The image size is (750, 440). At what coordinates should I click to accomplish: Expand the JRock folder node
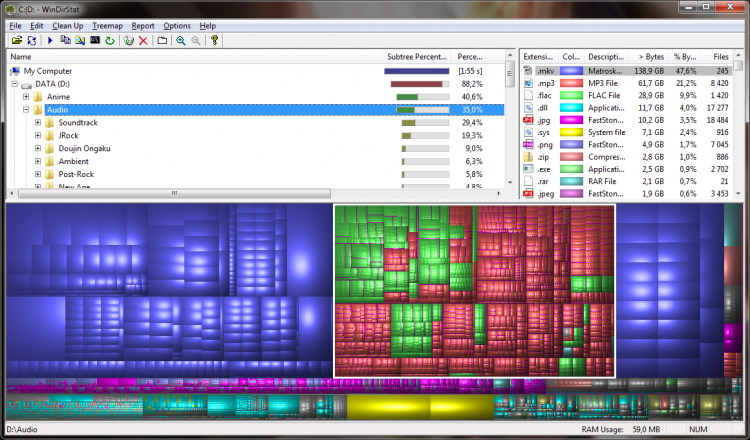pos(38,136)
